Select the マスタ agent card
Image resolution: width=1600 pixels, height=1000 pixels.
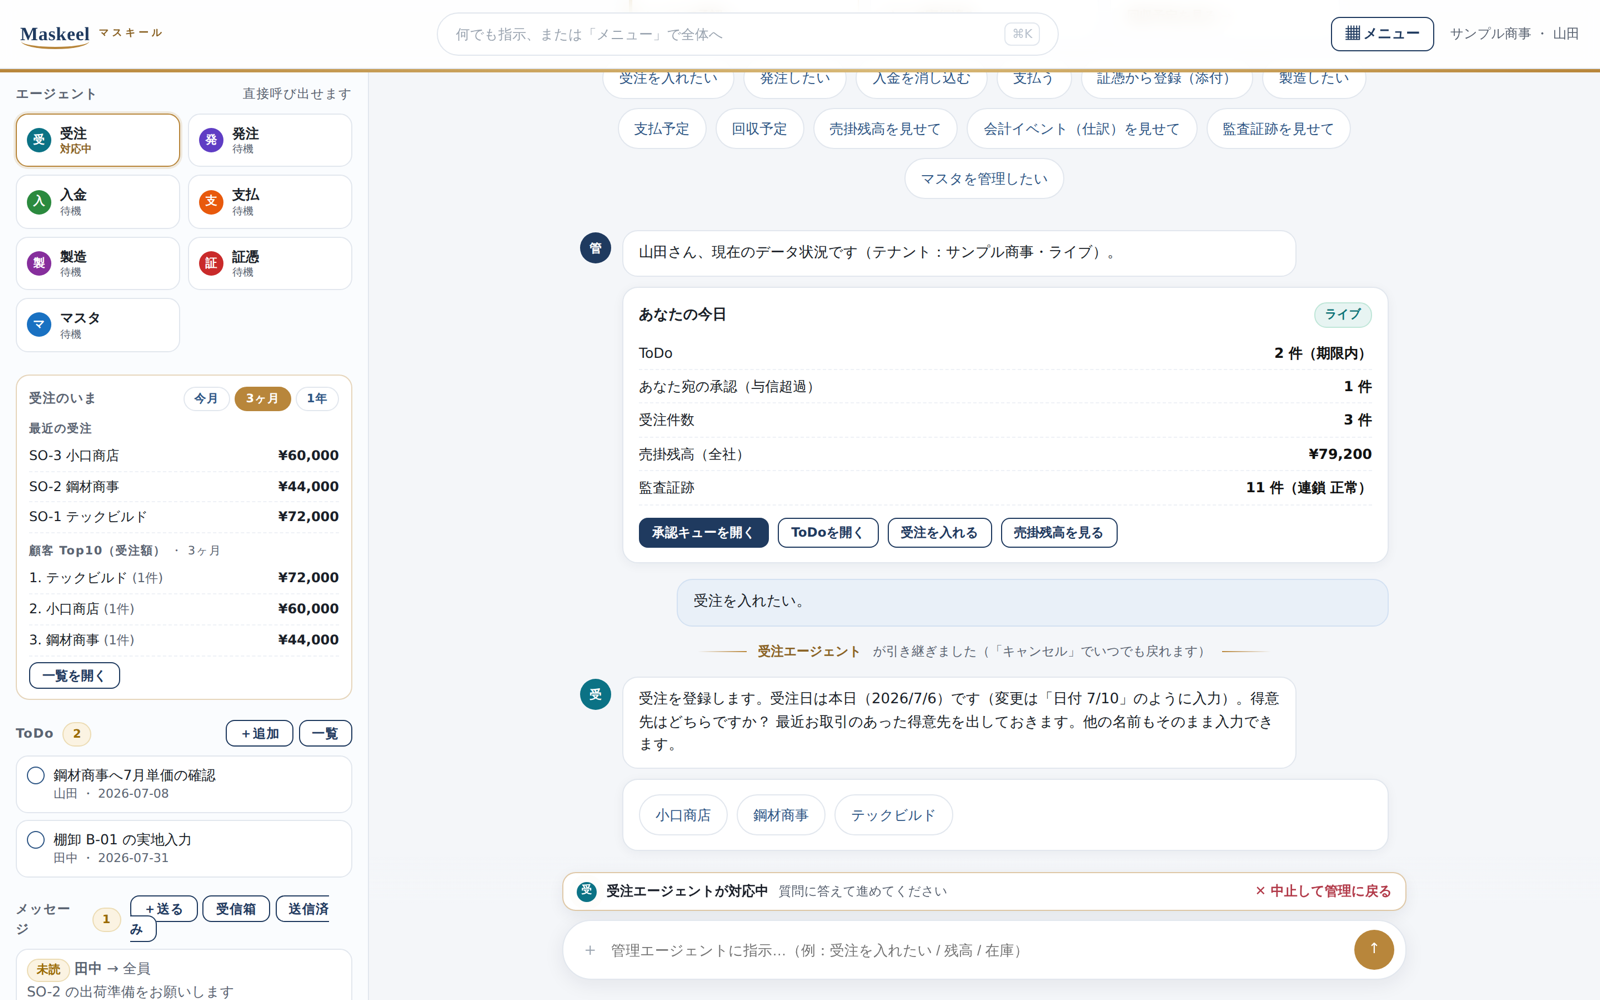(98, 325)
